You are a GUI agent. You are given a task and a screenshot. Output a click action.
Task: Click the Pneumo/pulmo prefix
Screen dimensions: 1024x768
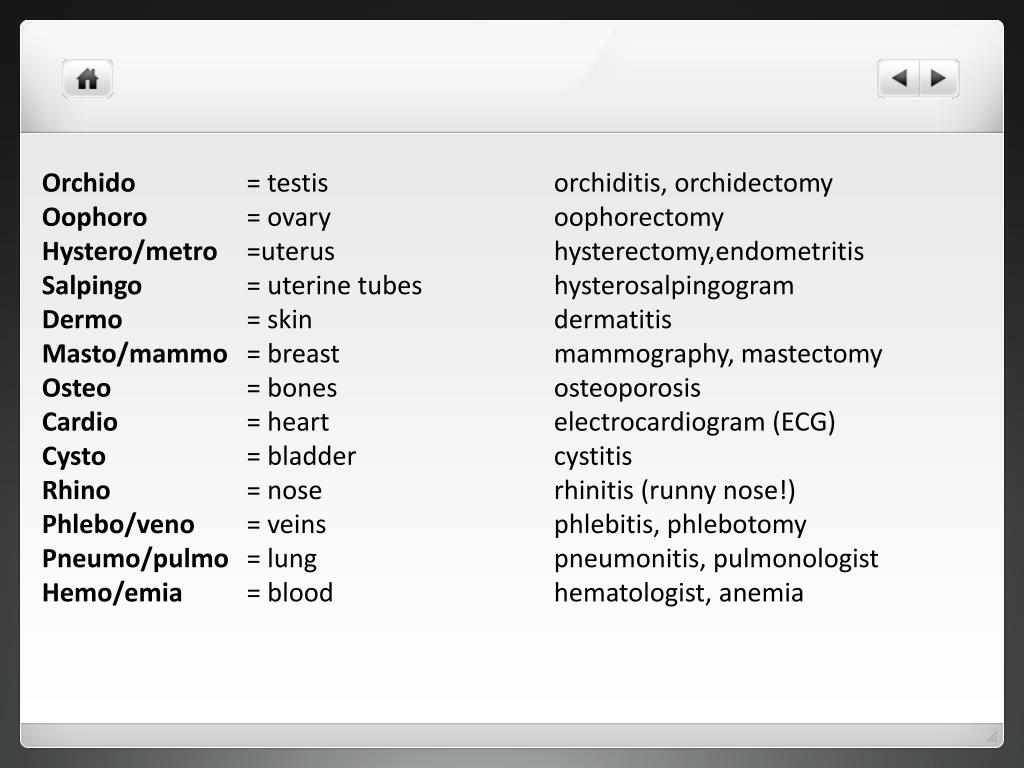point(135,559)
